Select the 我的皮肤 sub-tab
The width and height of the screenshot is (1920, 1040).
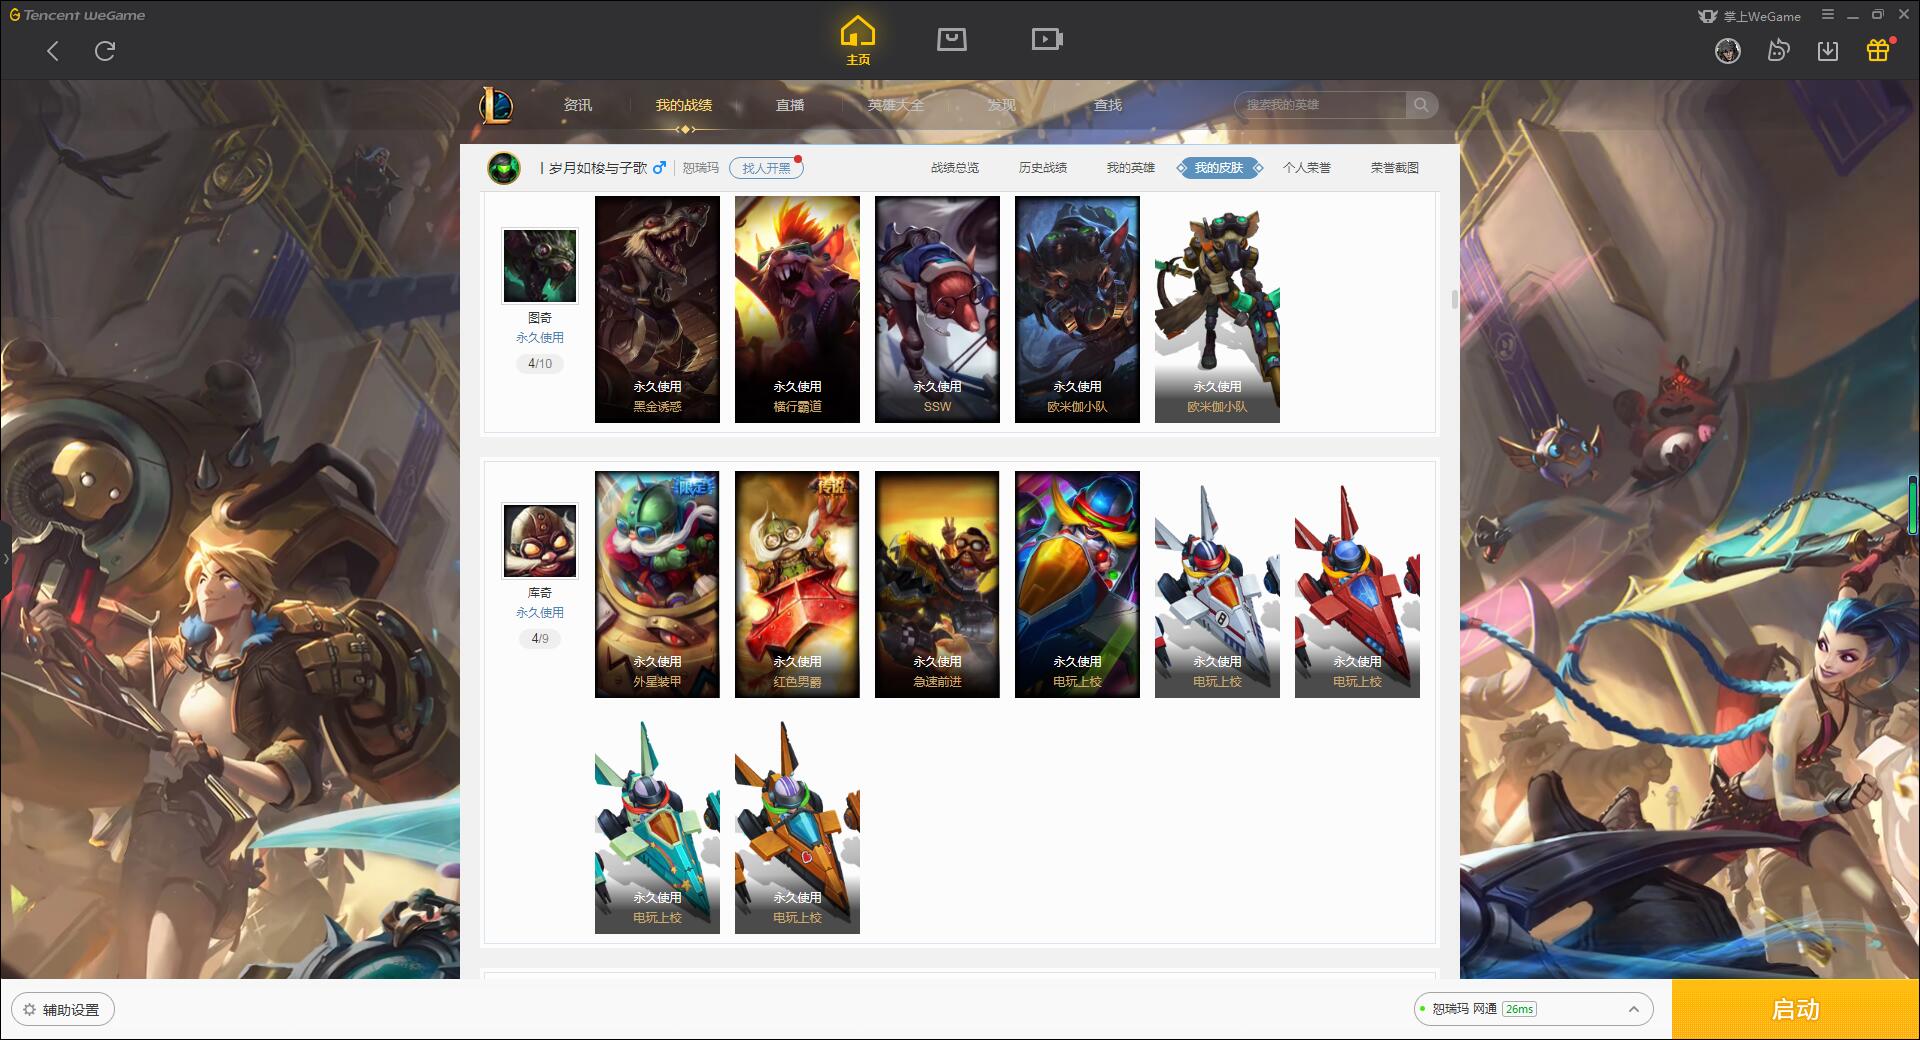point(1219,168)
